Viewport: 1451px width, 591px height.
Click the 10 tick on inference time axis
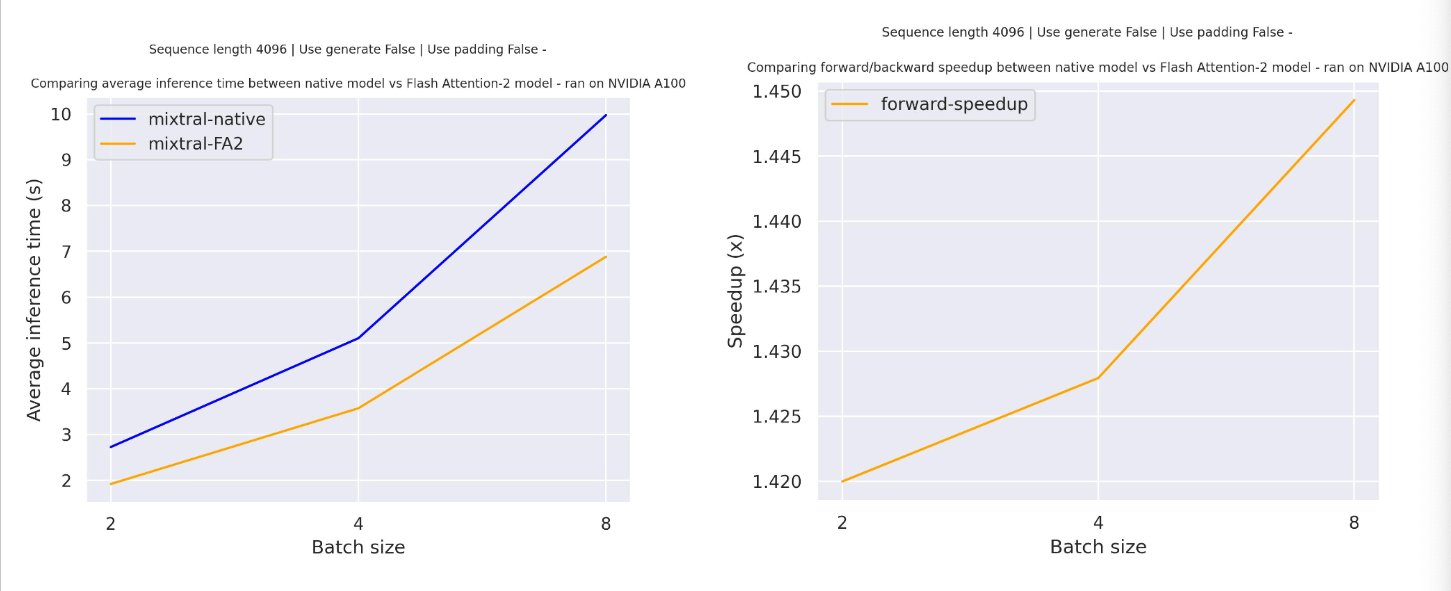pos(62,114)
